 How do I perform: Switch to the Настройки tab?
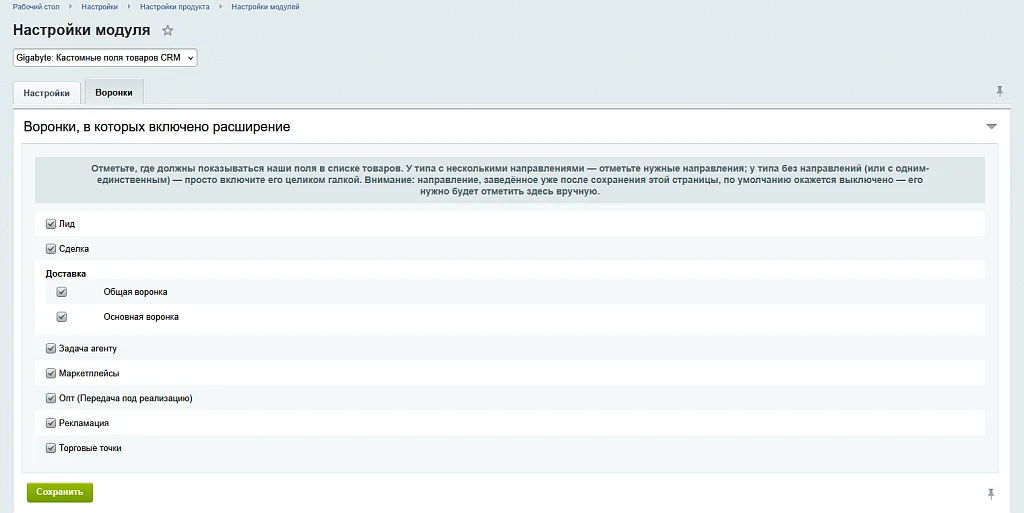(46, 93)
